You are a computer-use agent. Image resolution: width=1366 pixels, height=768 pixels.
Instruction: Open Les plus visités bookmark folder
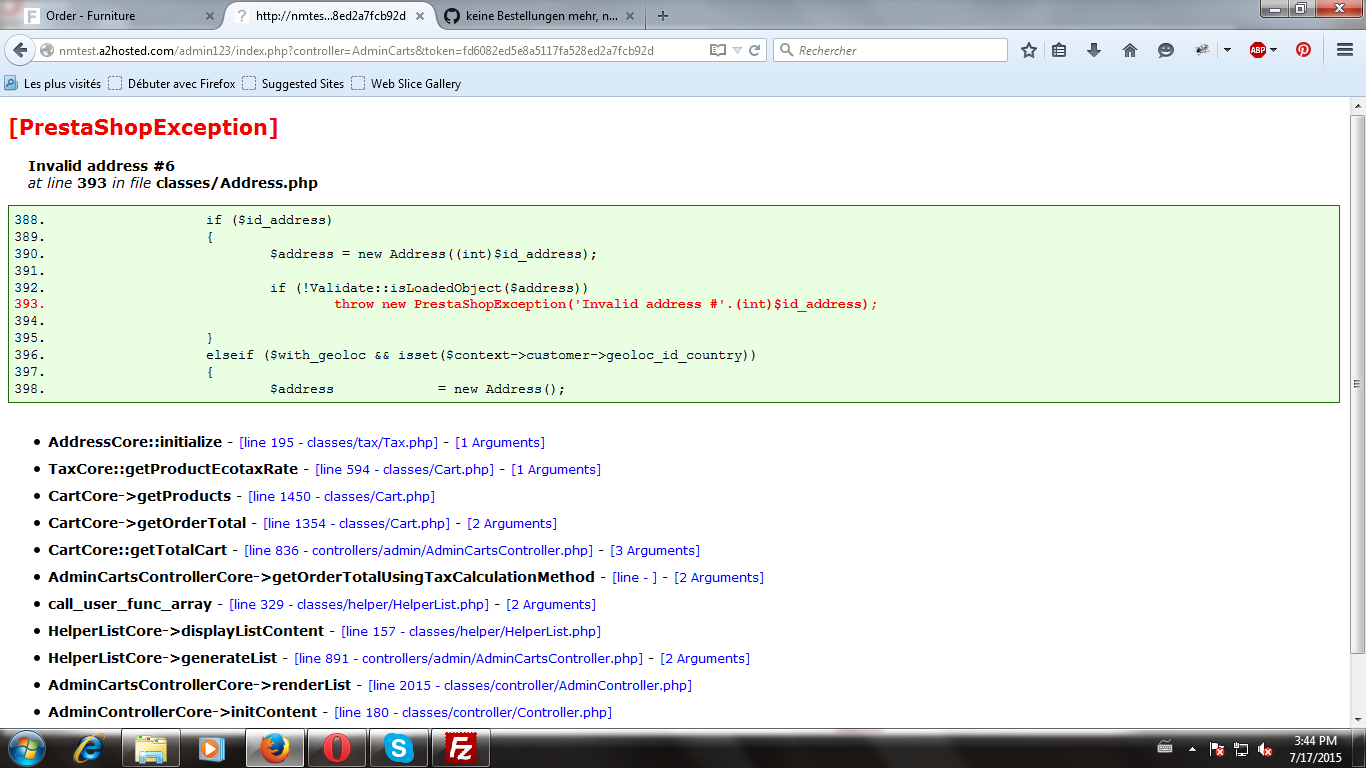(x=53, y=84)
